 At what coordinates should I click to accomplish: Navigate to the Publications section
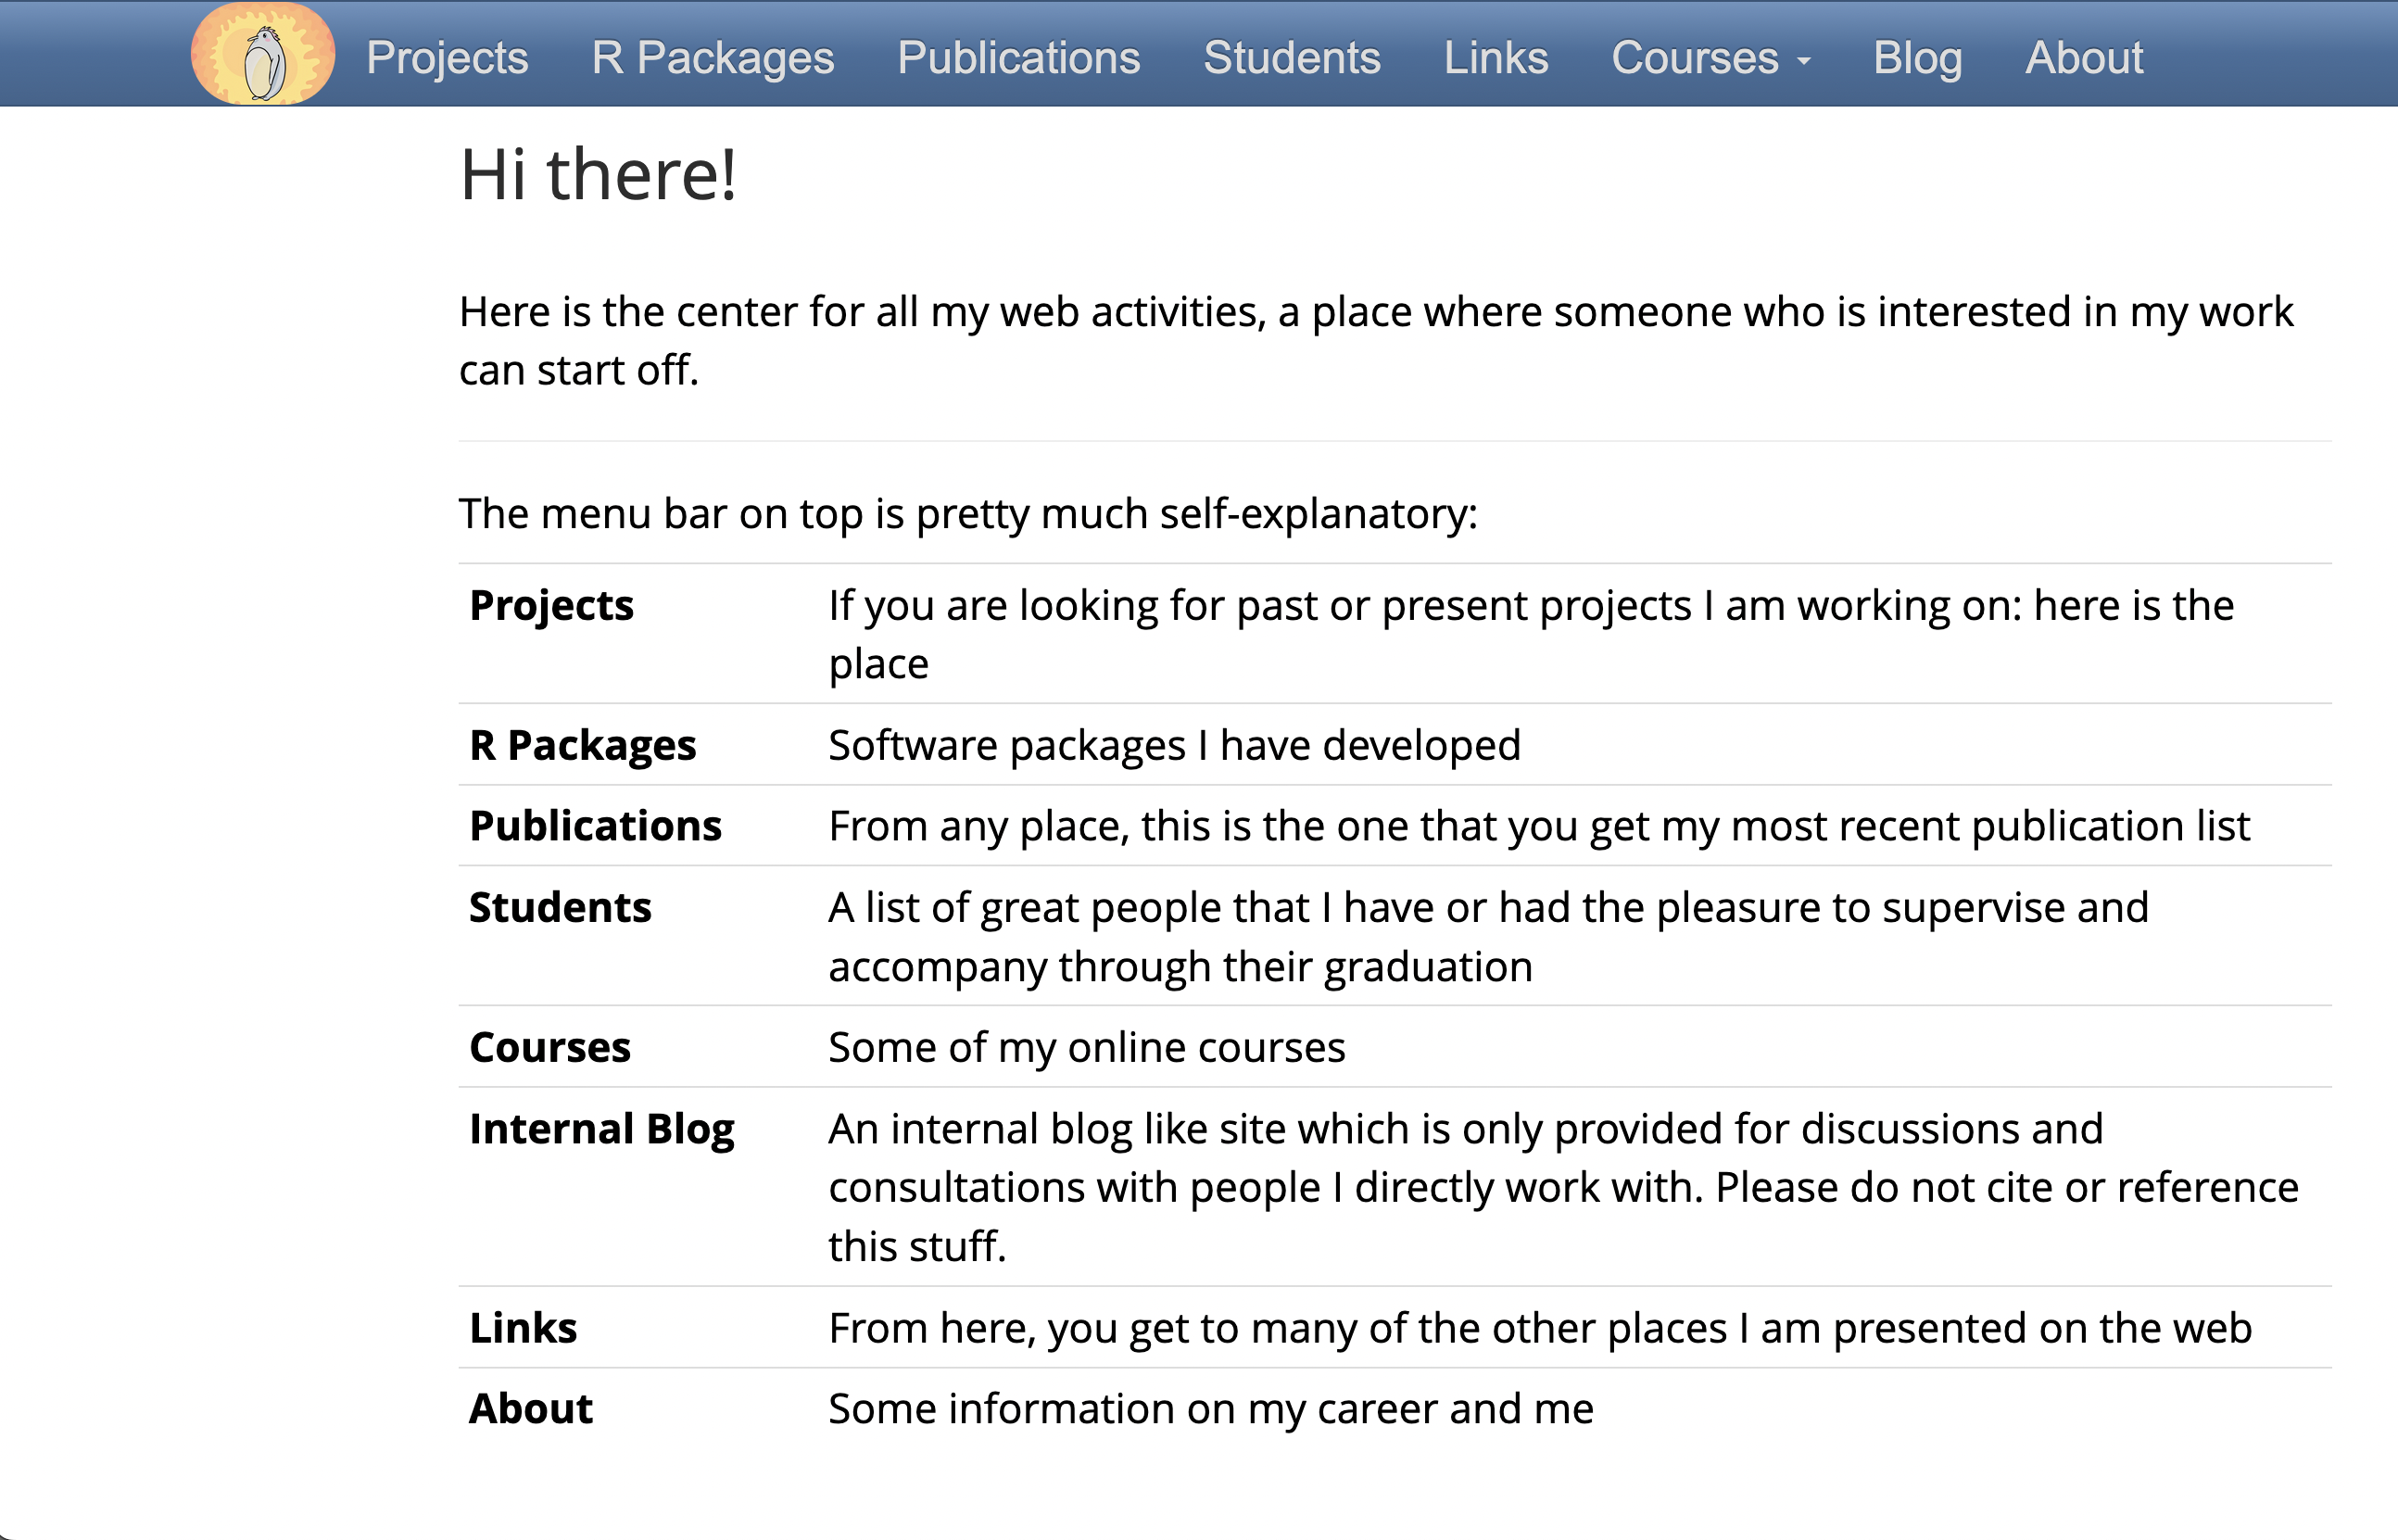1017,58
